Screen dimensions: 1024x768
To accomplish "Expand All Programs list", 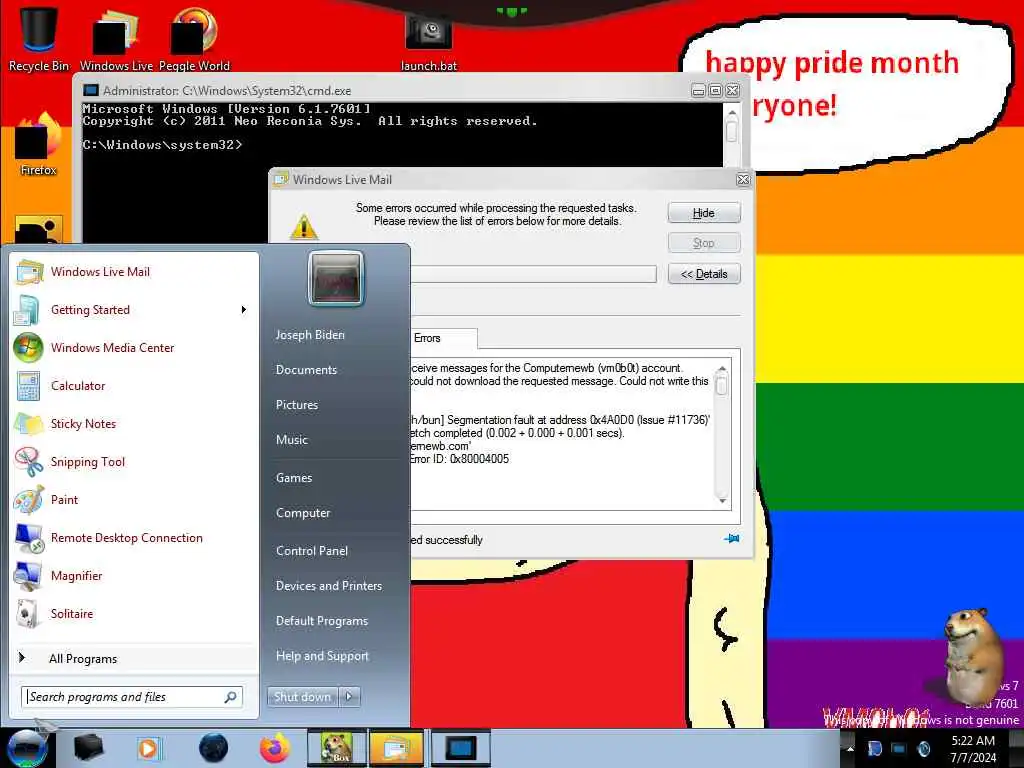I will coord(134,658).
